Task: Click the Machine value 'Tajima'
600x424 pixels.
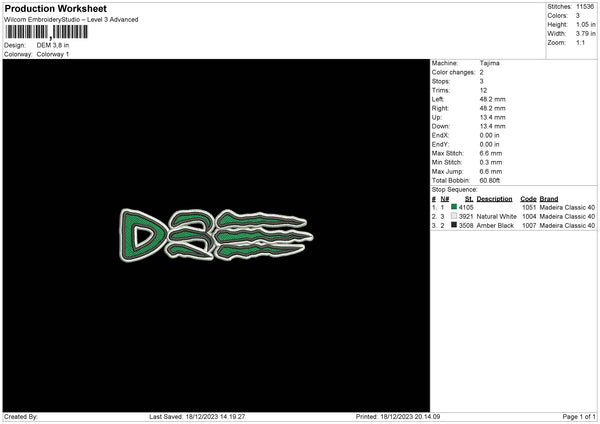Action: pos(489,63)
